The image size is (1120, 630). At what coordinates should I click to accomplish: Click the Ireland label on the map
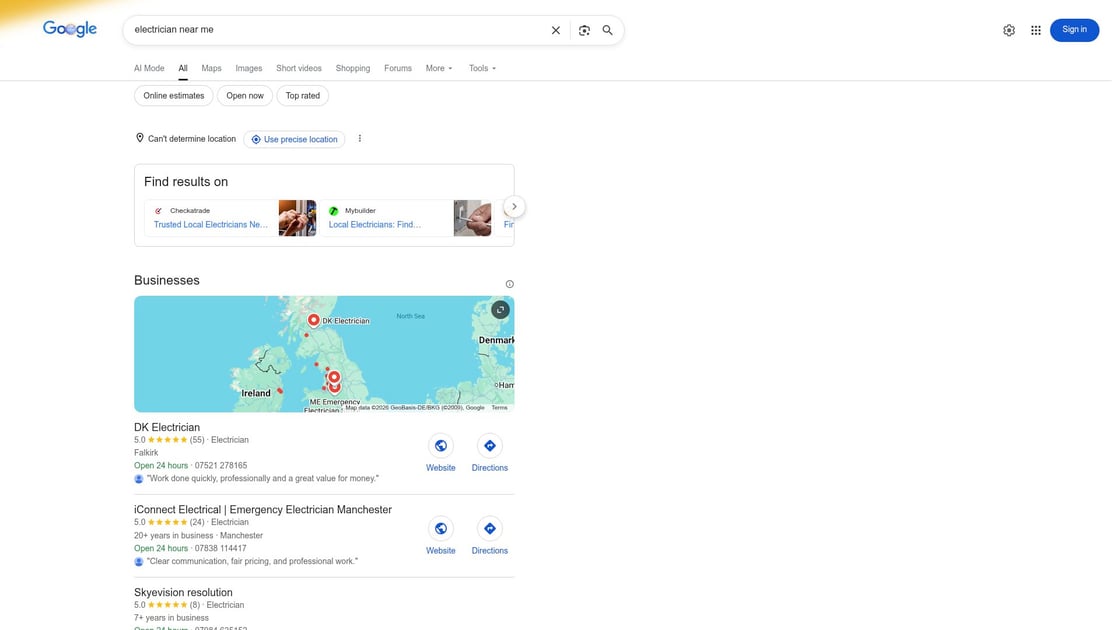[x=256, y=393]
